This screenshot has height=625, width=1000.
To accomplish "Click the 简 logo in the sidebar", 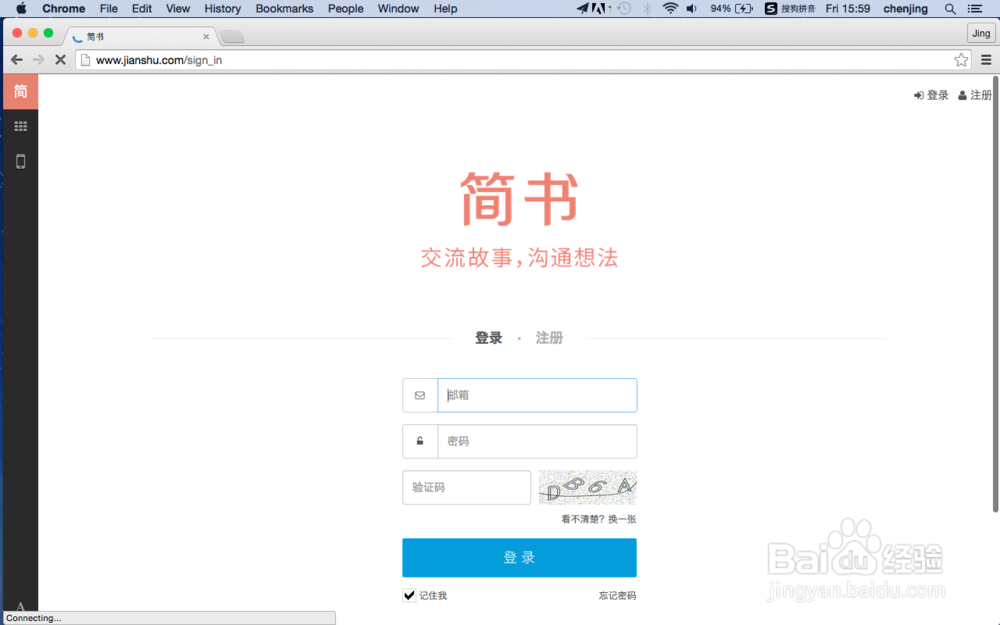I will point(20,91).
